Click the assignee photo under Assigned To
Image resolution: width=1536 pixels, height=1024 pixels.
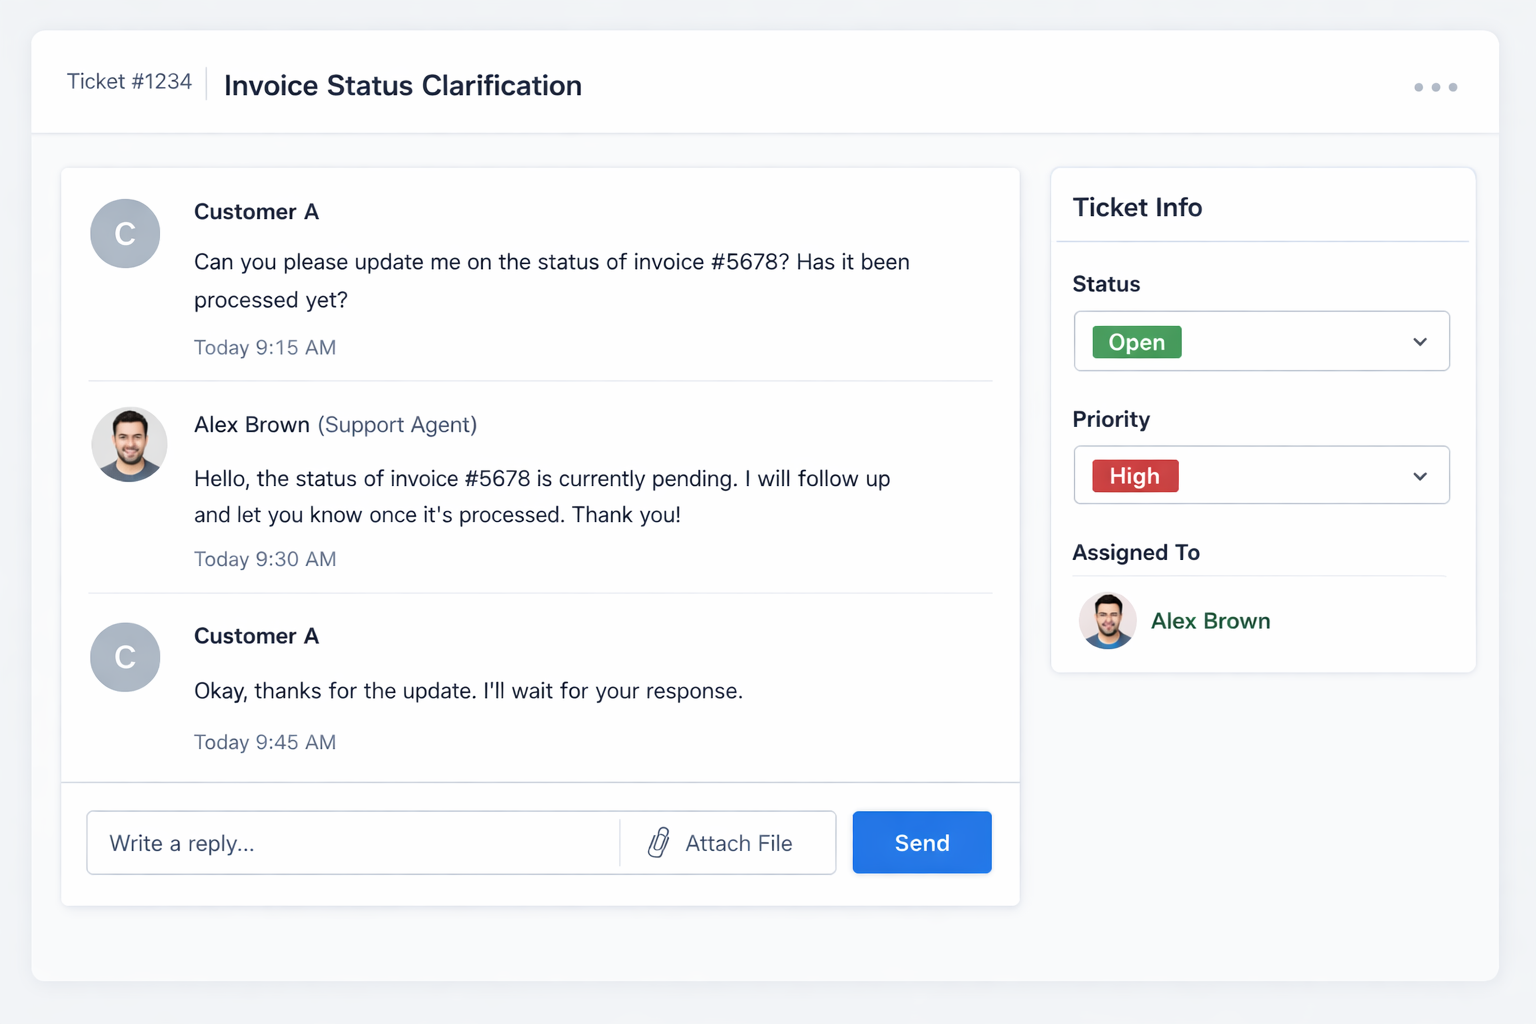click(1107, 621)
